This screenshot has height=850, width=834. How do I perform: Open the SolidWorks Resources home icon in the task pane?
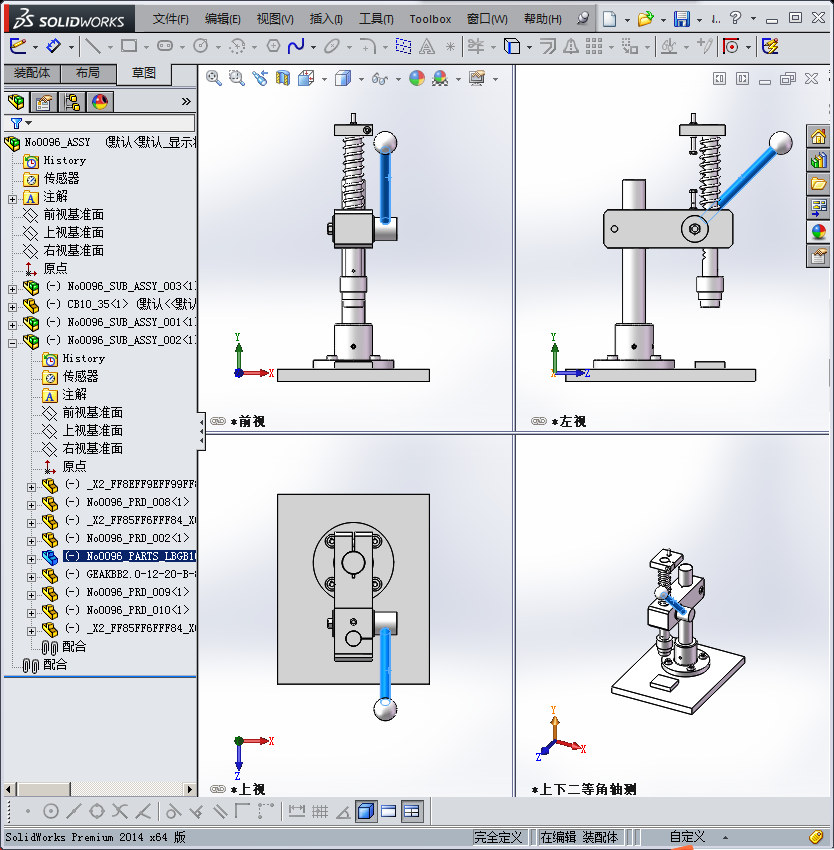[x=818, y=136]
